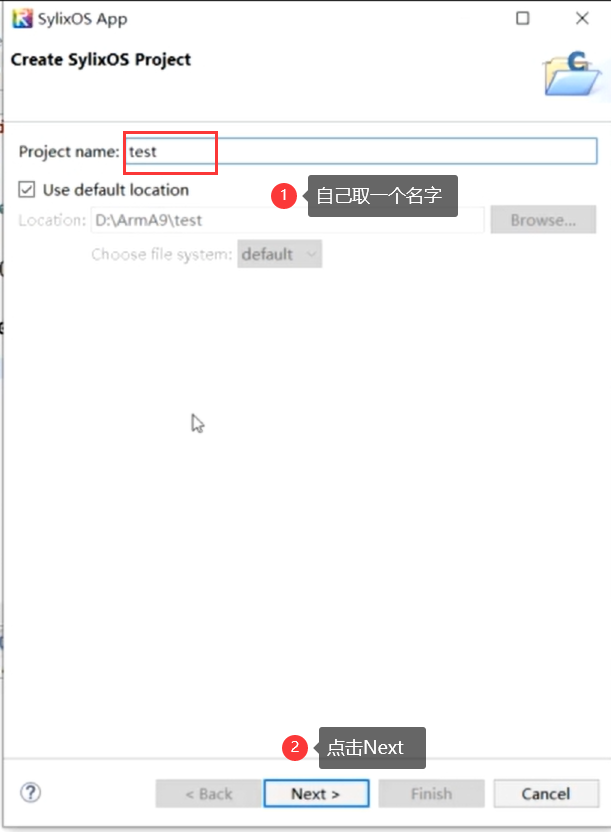Screen dimensions: 611x832
Task: Click the dropdown arrow beside default
Action: click(x=312, y=254)
